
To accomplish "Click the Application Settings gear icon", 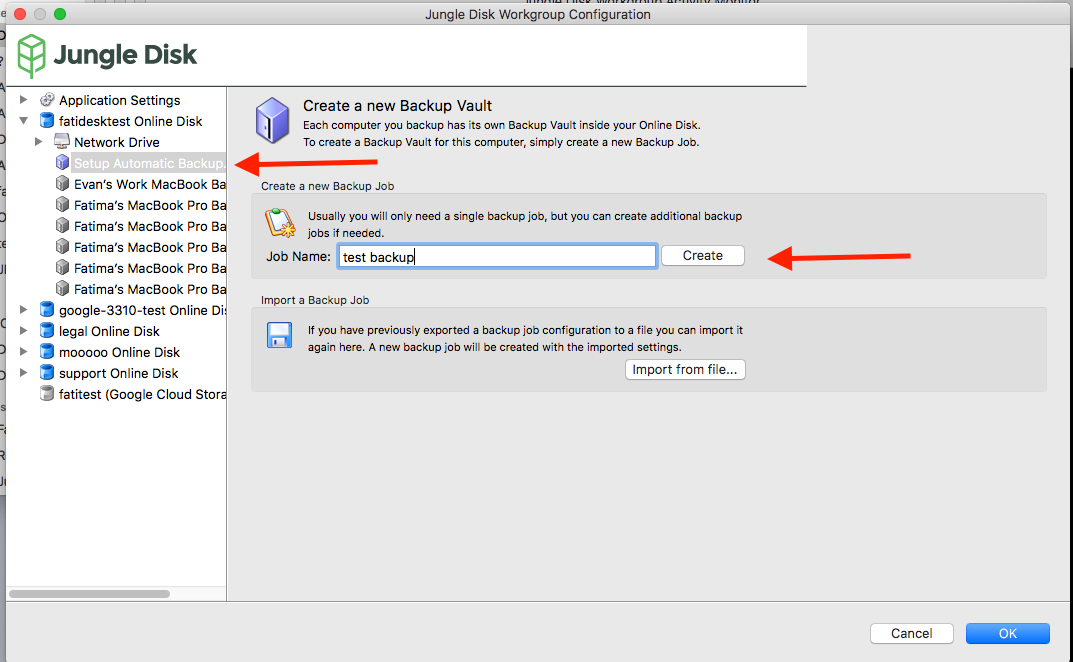I will click(47, 100).
